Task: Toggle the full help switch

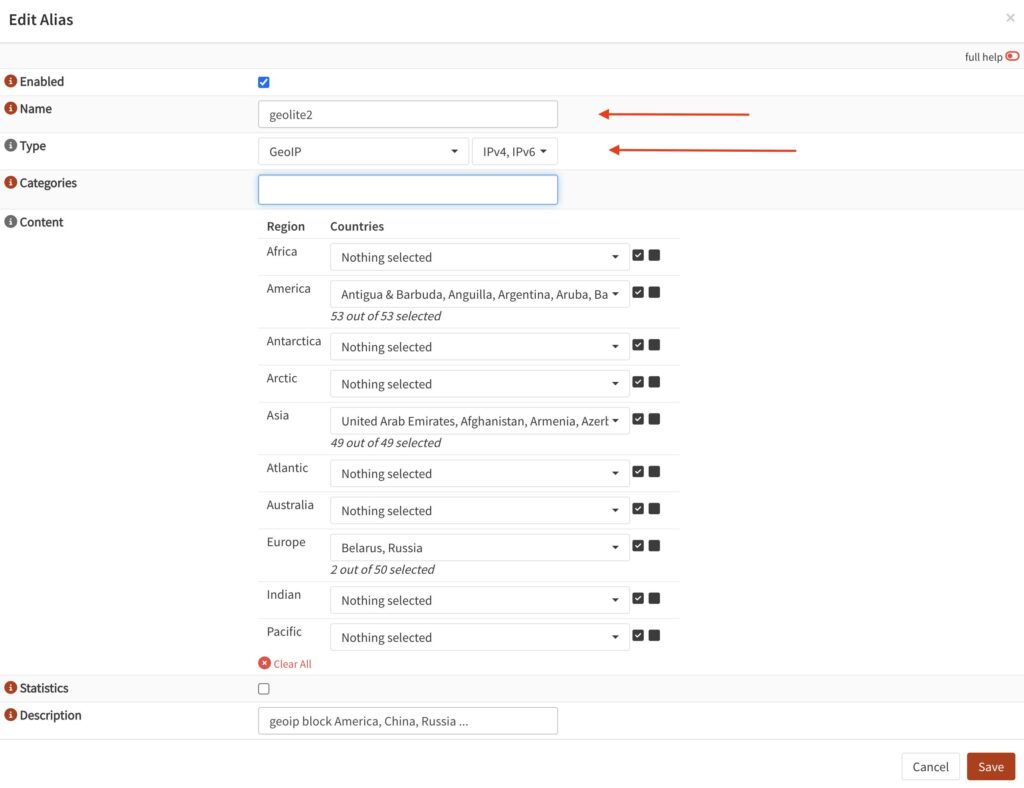Action: coord(1012,56)
